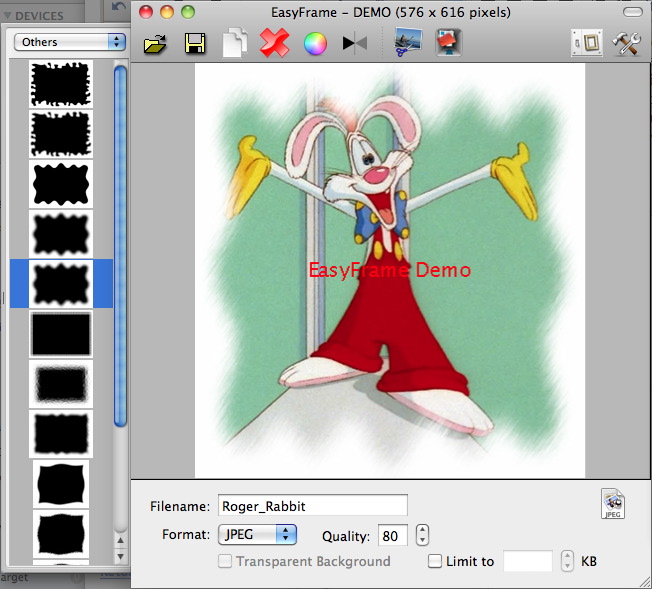
Task: Collapse the DEVICES section triangle
Action: 7,16
